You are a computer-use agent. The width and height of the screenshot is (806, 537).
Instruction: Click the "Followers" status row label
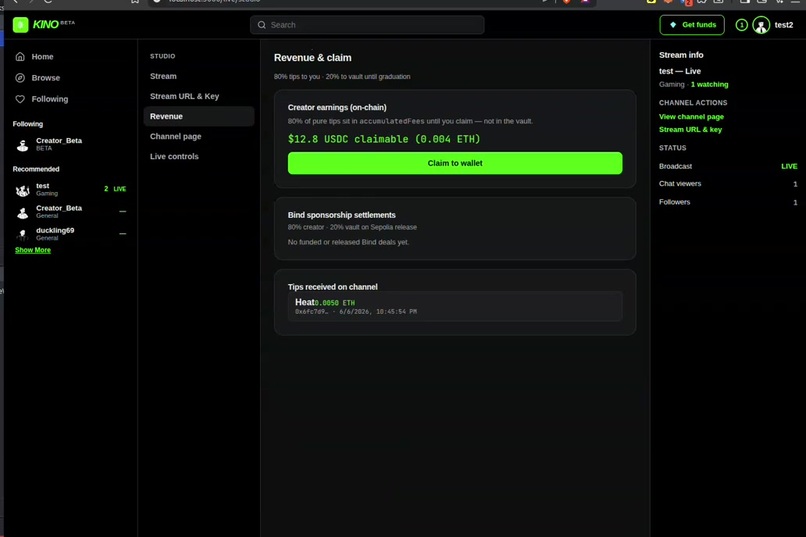[x=674, y=202]
